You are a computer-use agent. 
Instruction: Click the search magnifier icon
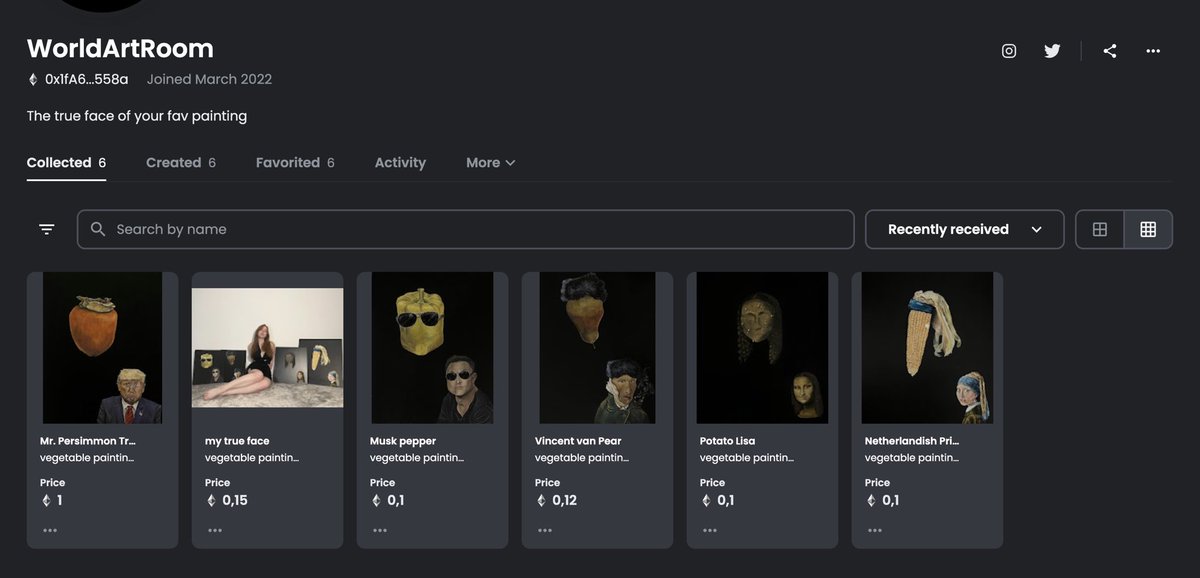98,229
